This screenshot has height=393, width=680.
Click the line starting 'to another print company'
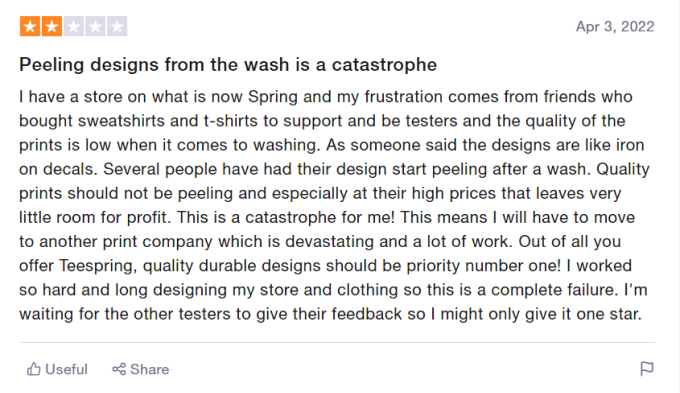[320, 242]
